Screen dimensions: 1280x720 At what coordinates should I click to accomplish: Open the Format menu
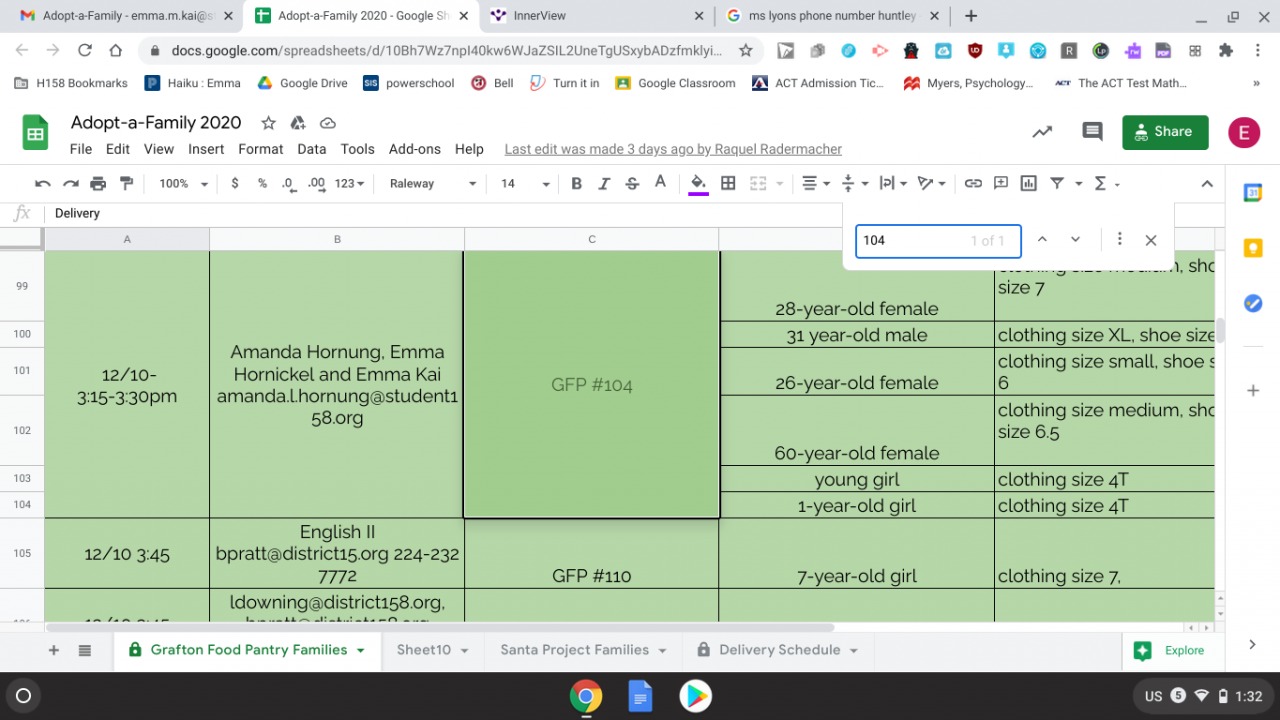point(260,149)
